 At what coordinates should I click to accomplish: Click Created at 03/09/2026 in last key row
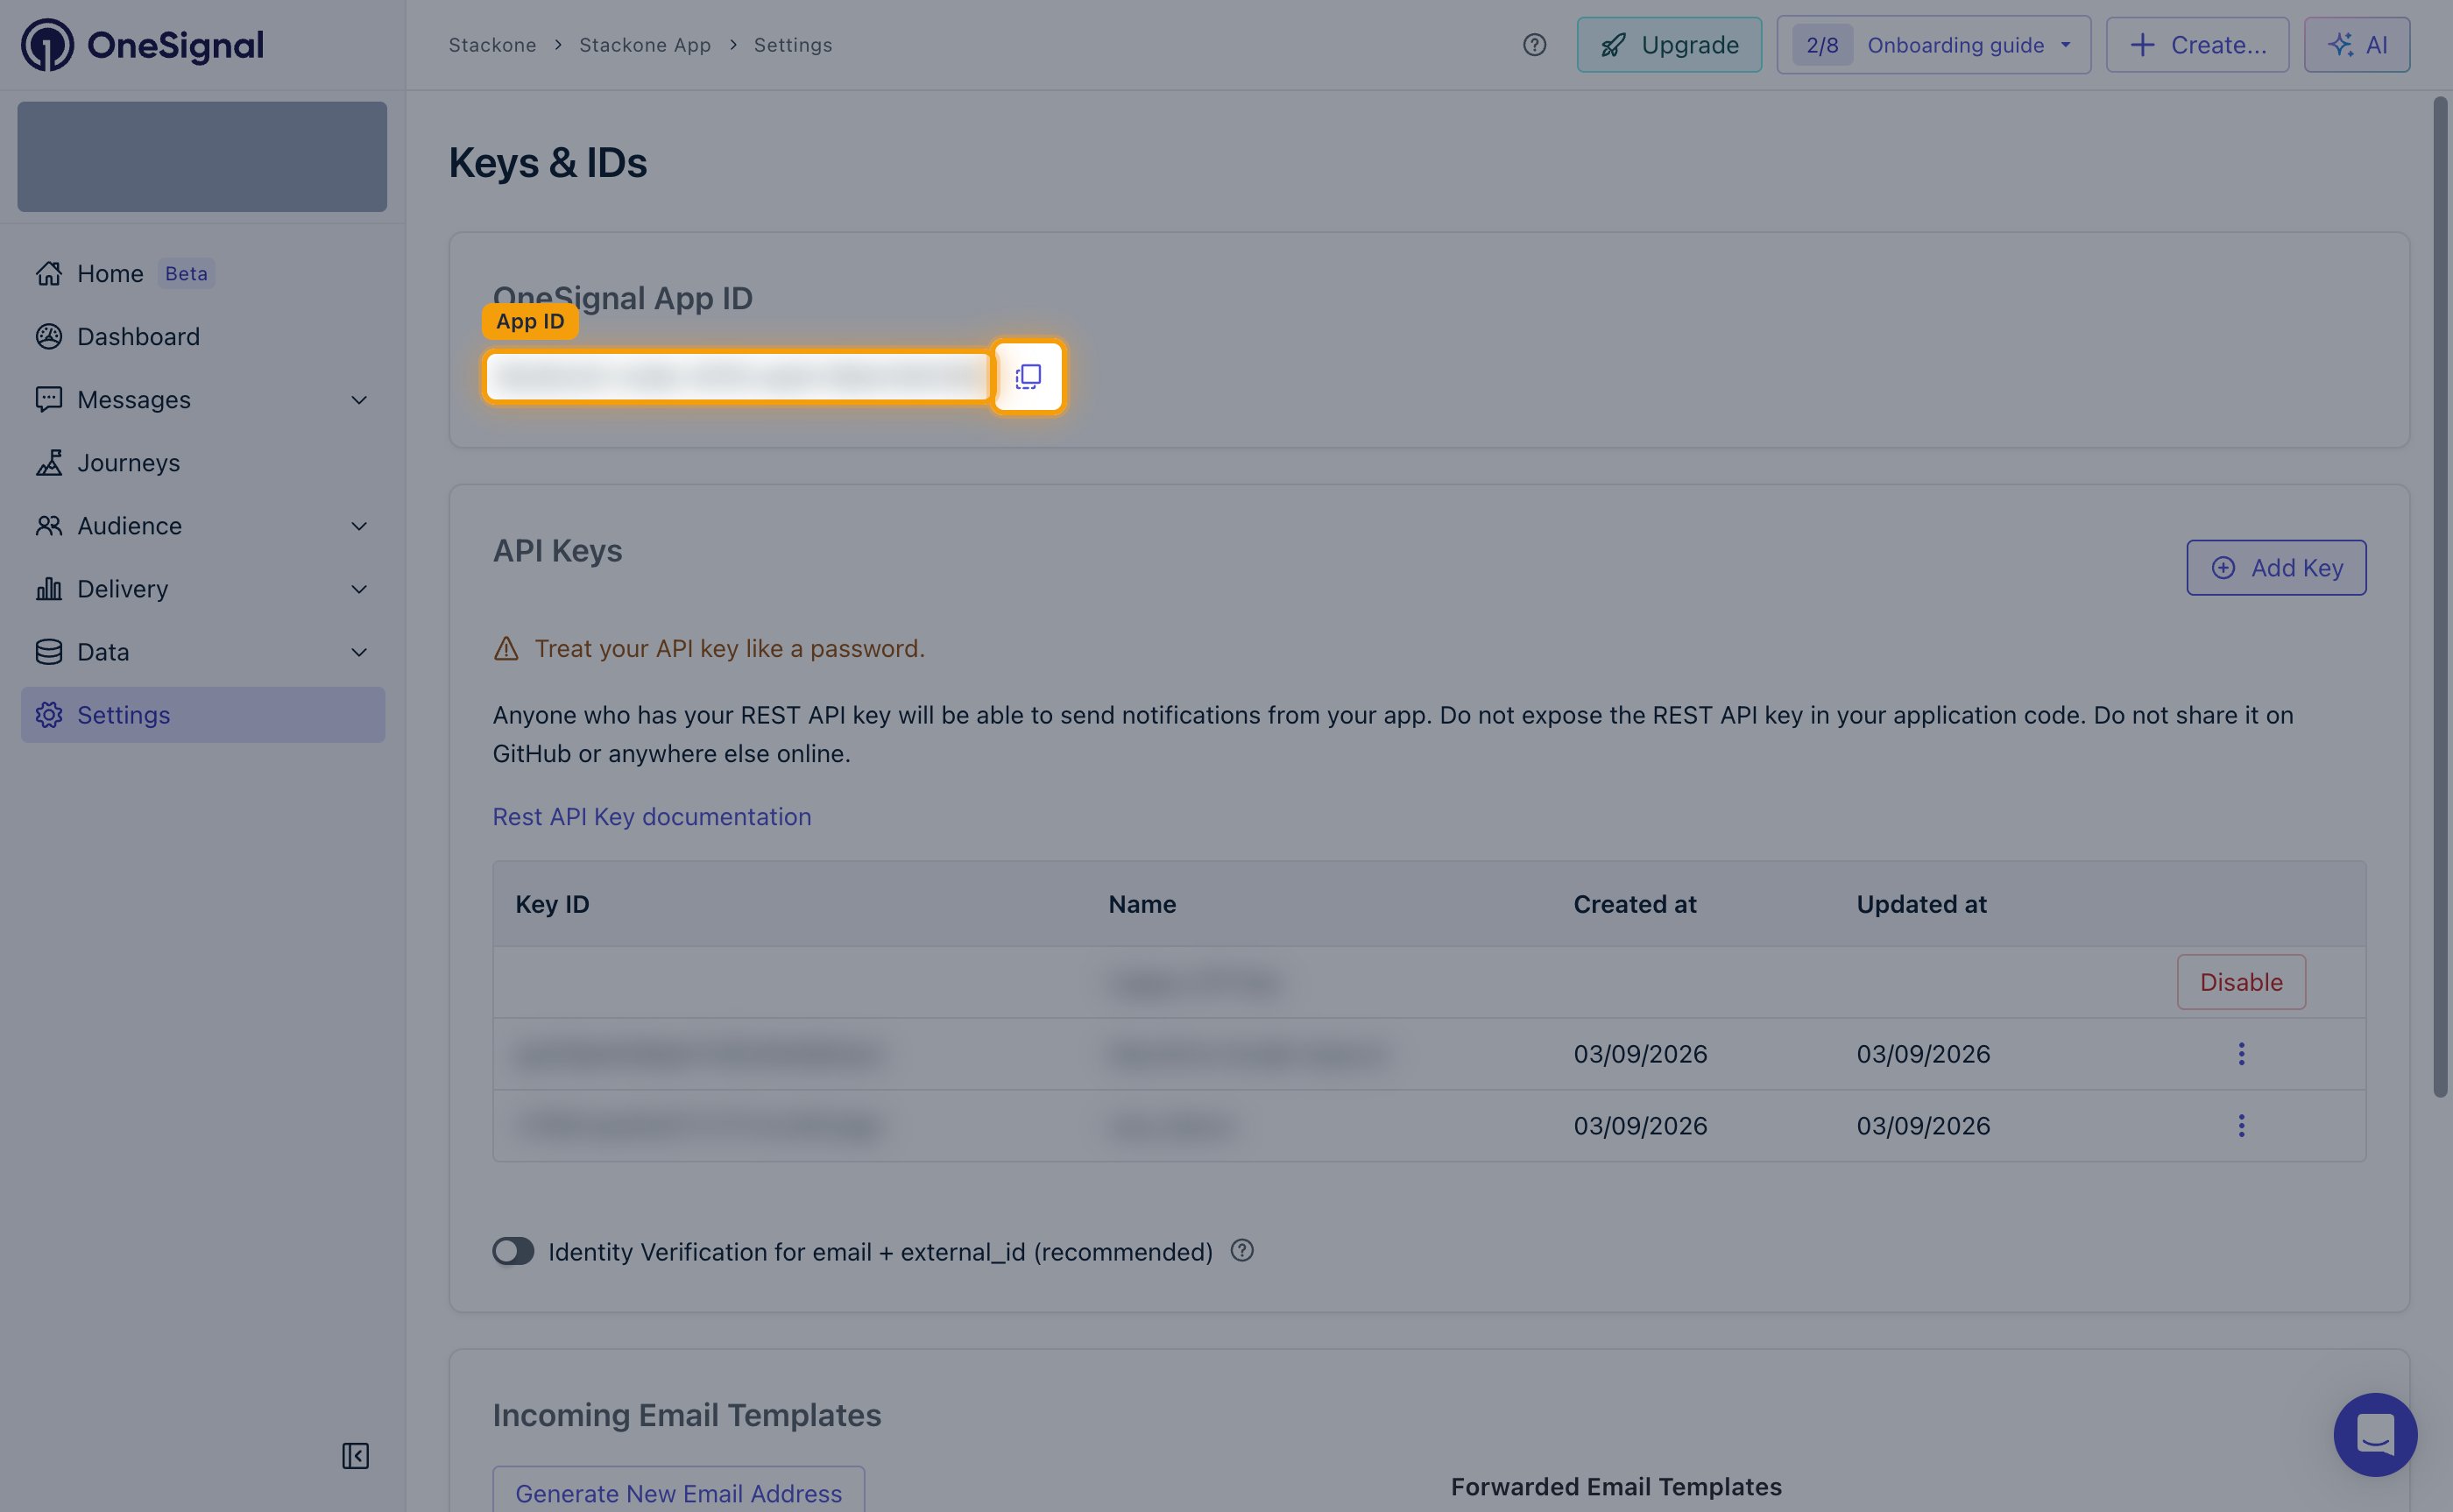(1640, 1126)
